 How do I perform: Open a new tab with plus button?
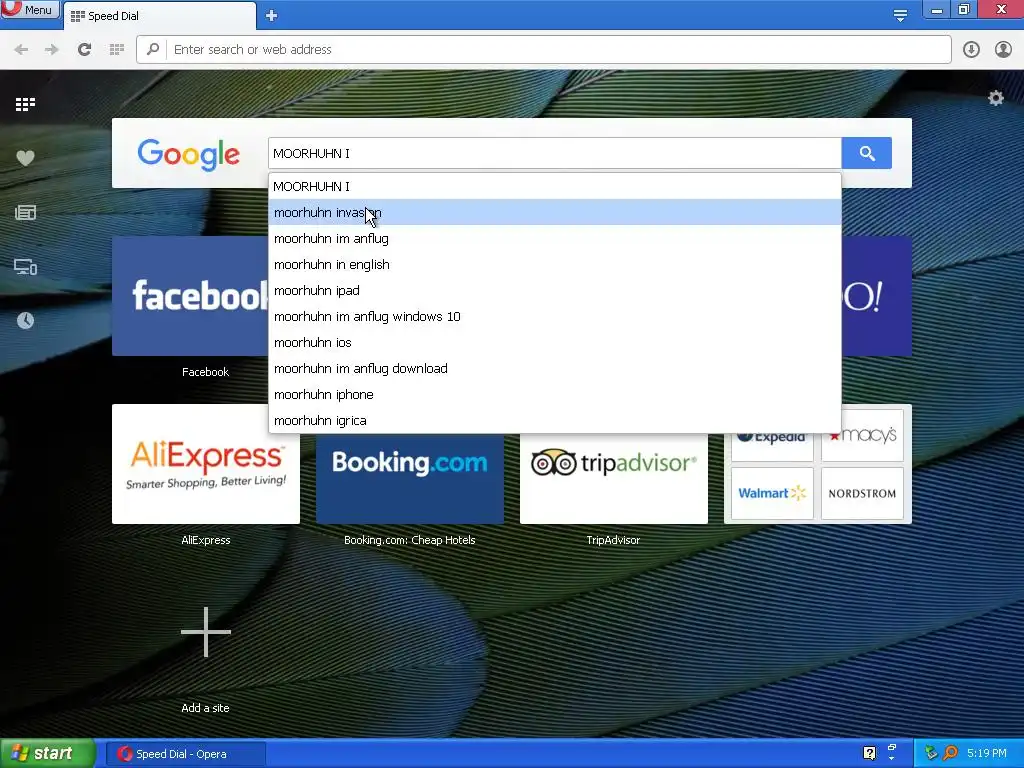(272, 16)
